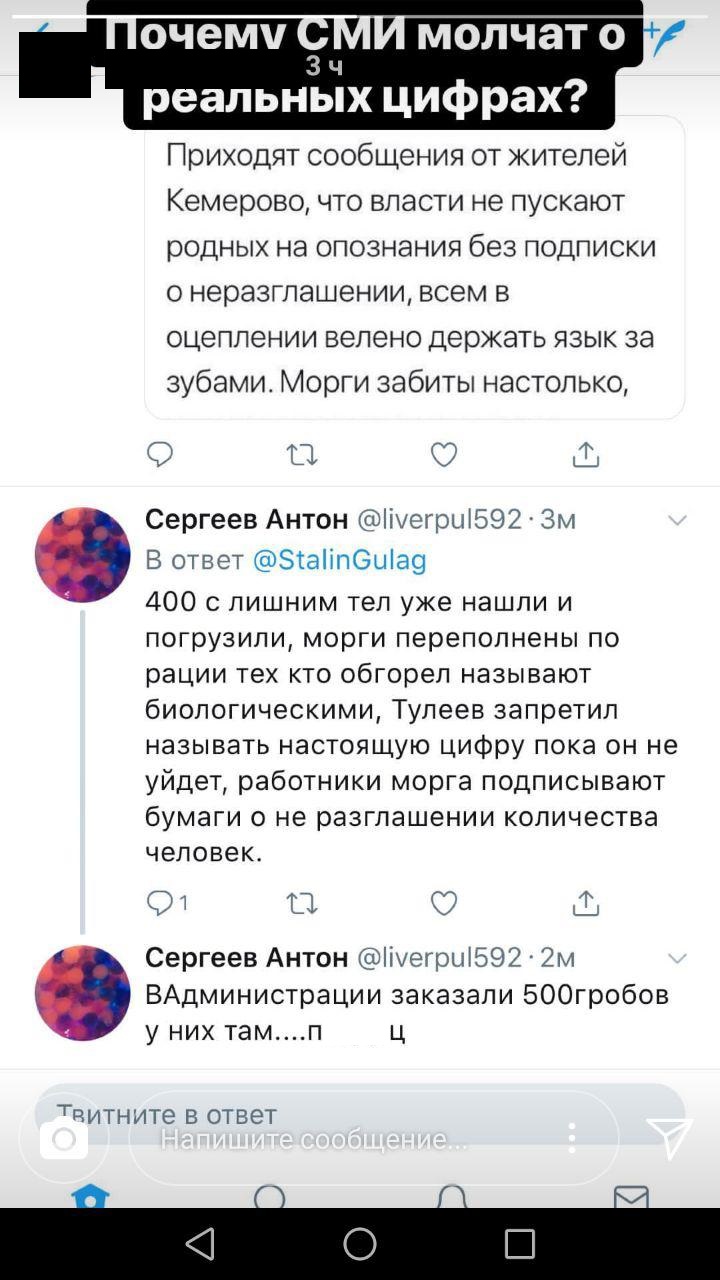The width and height of the screenshot is (720, 1280).
Task: Retweet the tweet about Кемерово morgues
Action: click(302, 456)
